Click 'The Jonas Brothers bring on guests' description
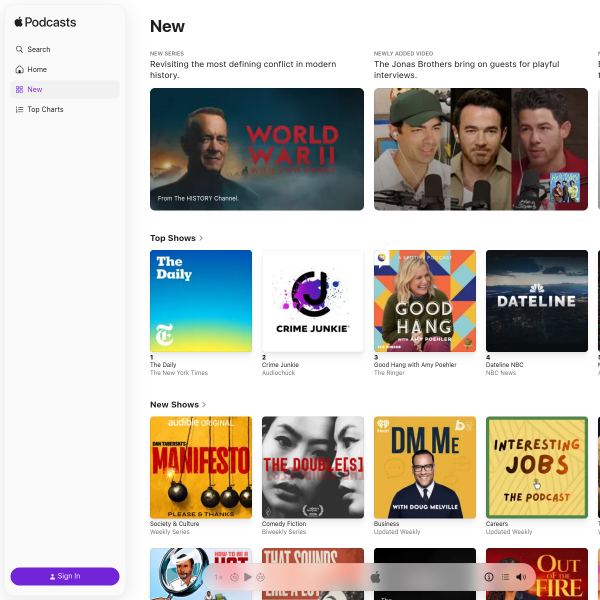Screen dimensions: 600x600 [466, 69]
